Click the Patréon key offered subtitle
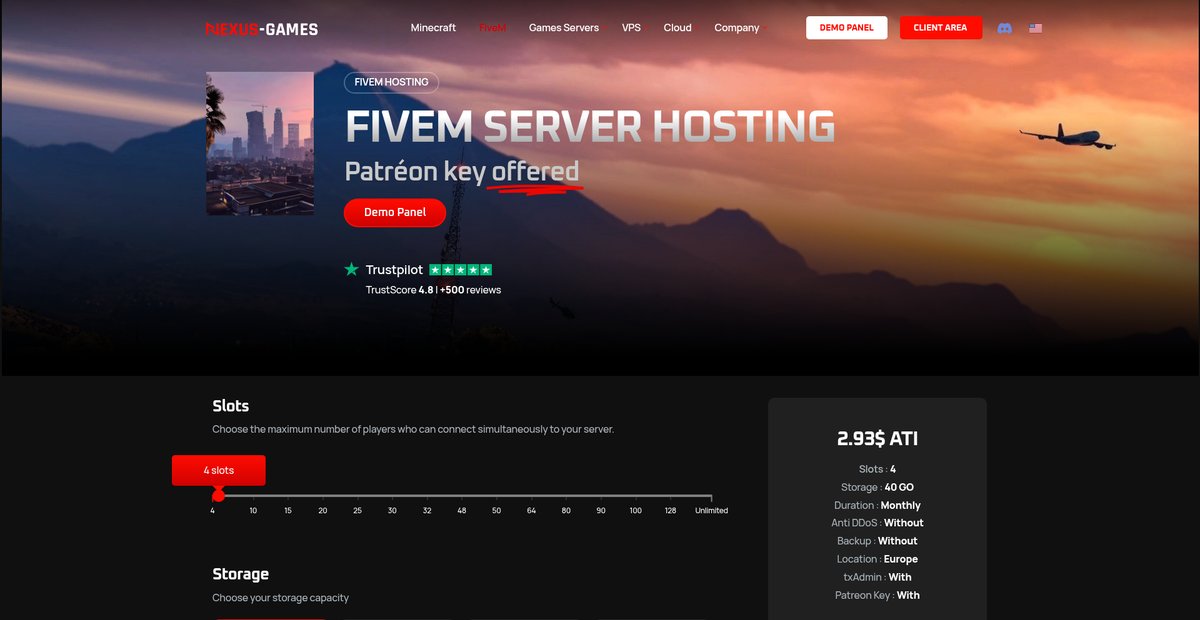Viewport: 1200px width, 620px height. (x=462, y=172)
